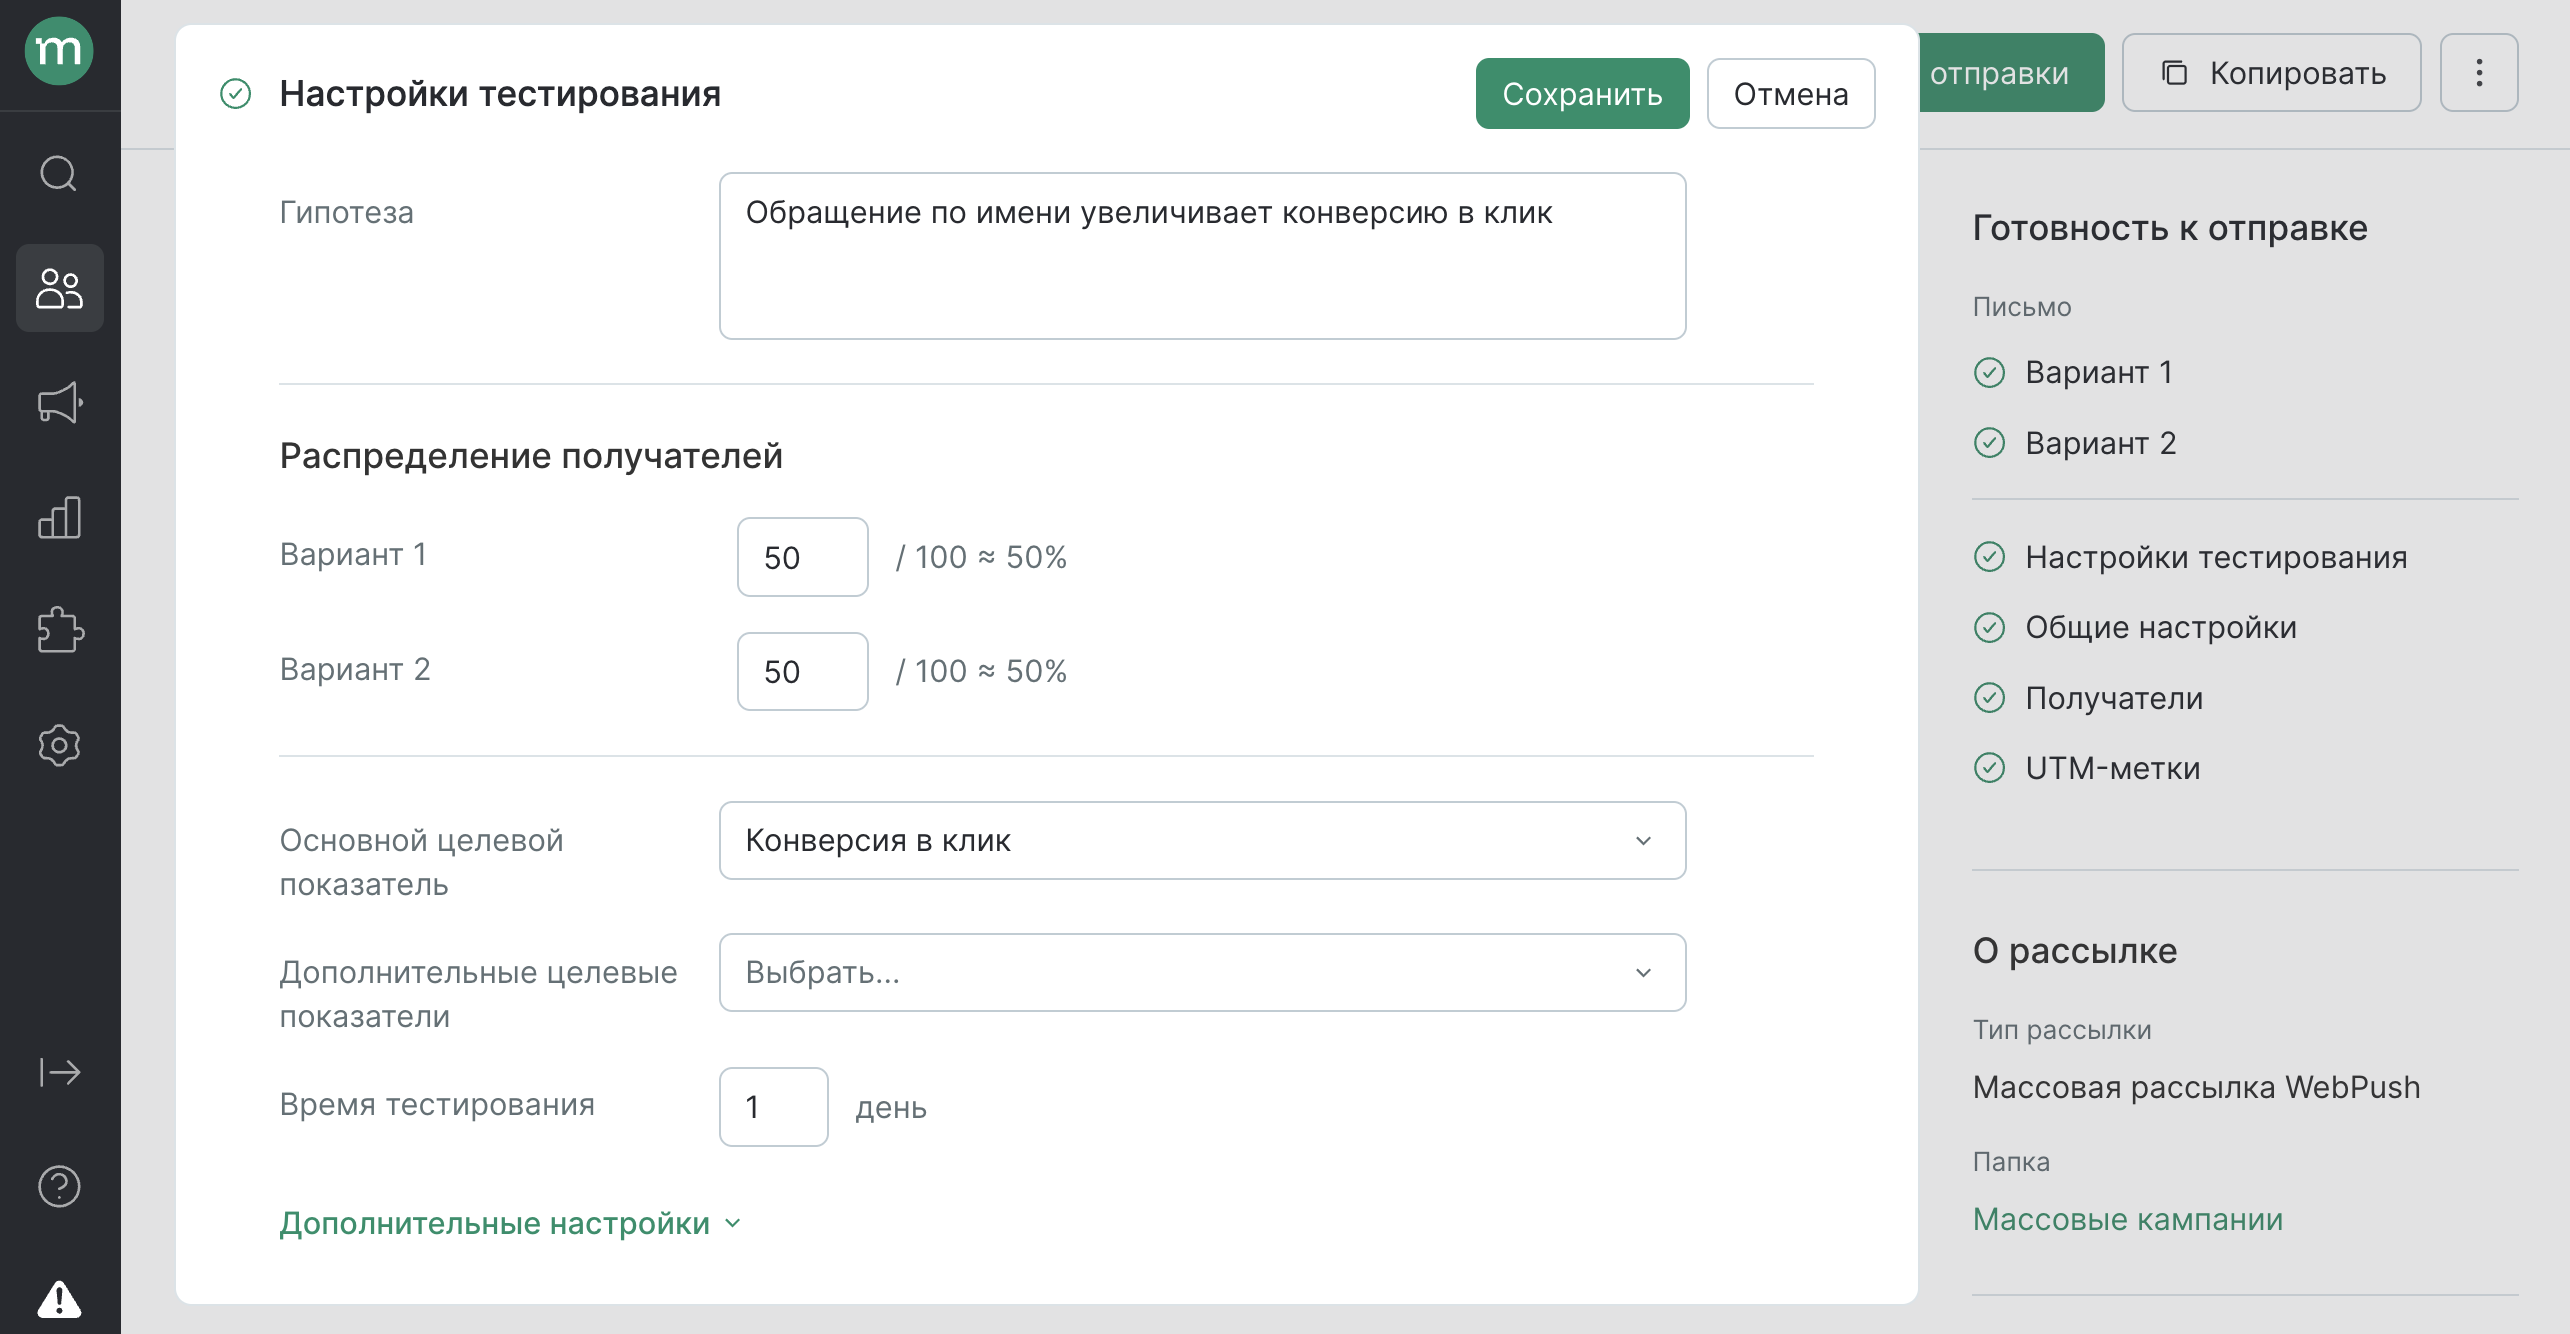The height and width of the screenshot is (1334, 2570).
Task: Open help via the question mark icon
Action: (x=59, y=1186)
